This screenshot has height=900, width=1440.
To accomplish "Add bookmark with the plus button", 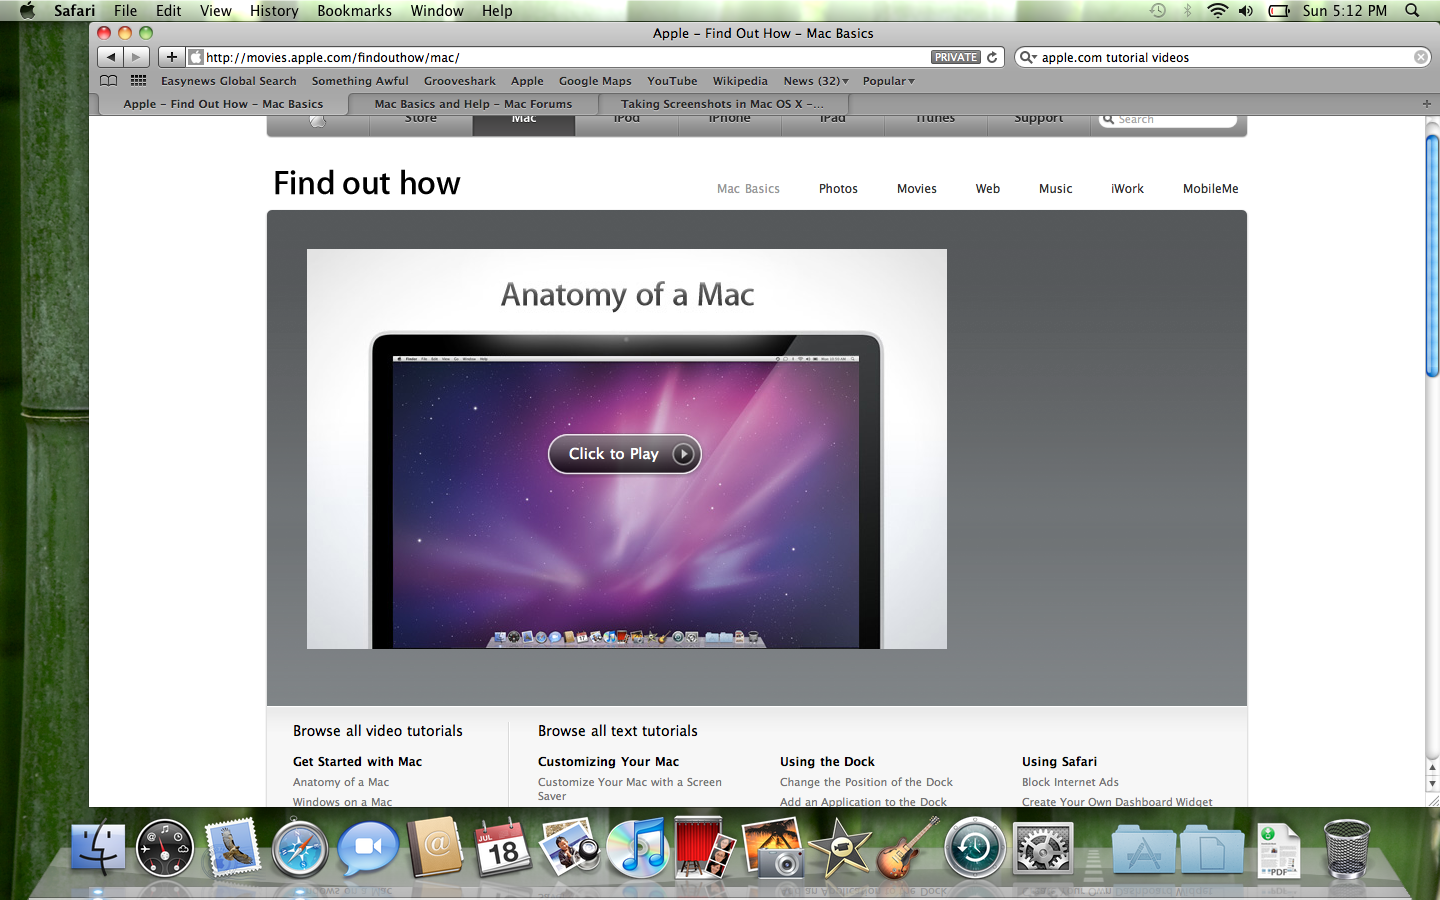I will (171, 57).
